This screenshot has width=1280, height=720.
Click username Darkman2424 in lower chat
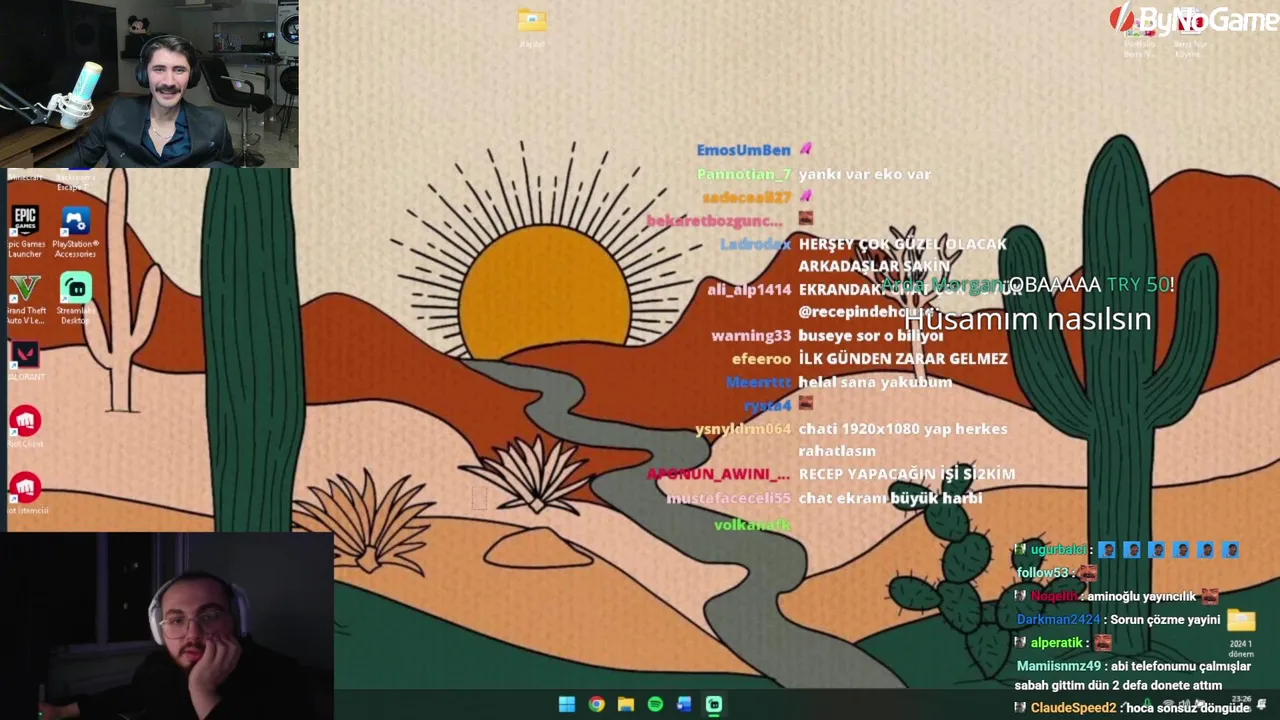tap(1058, 620)
